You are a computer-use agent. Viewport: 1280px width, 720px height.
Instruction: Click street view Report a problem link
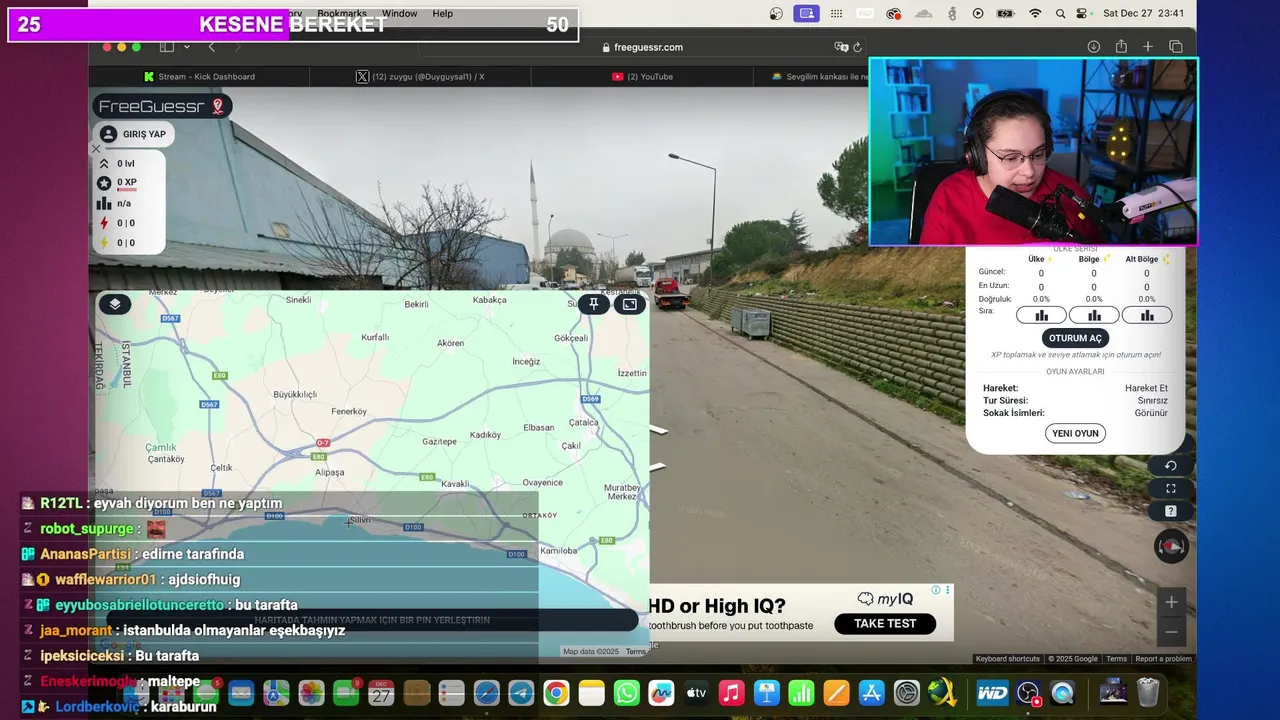[1163, 659]
